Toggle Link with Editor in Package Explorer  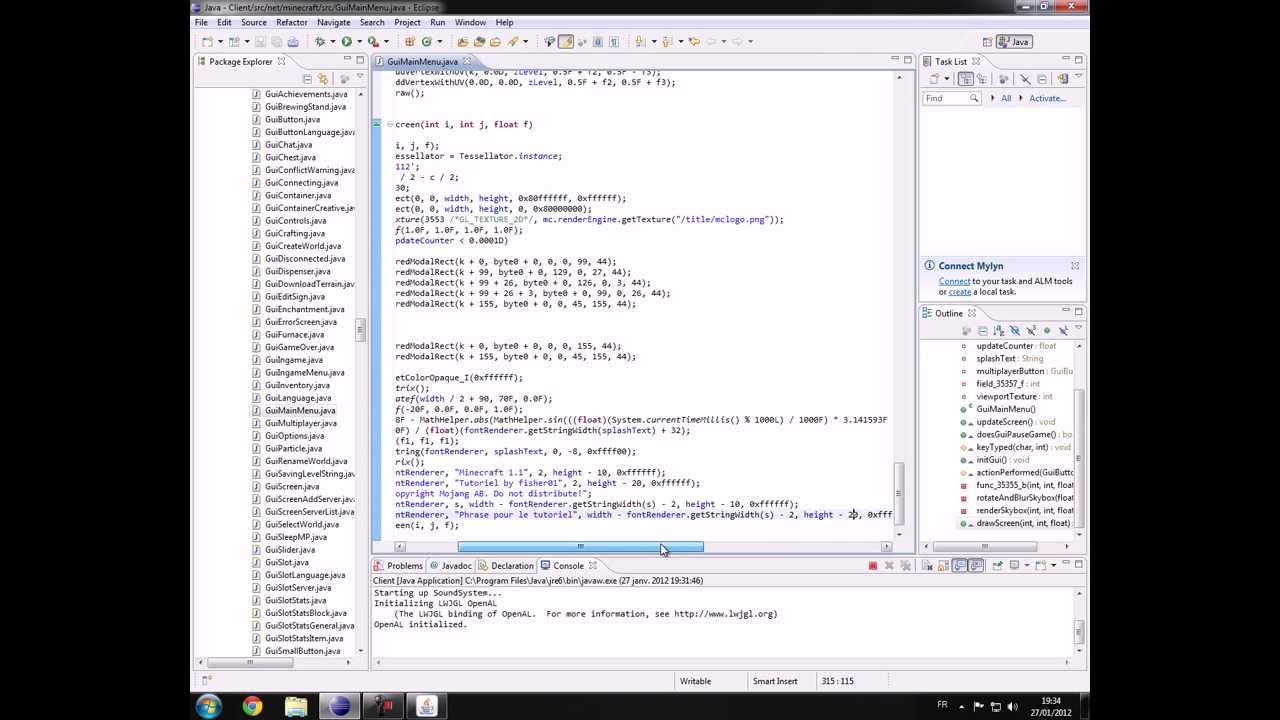[323, 79]
